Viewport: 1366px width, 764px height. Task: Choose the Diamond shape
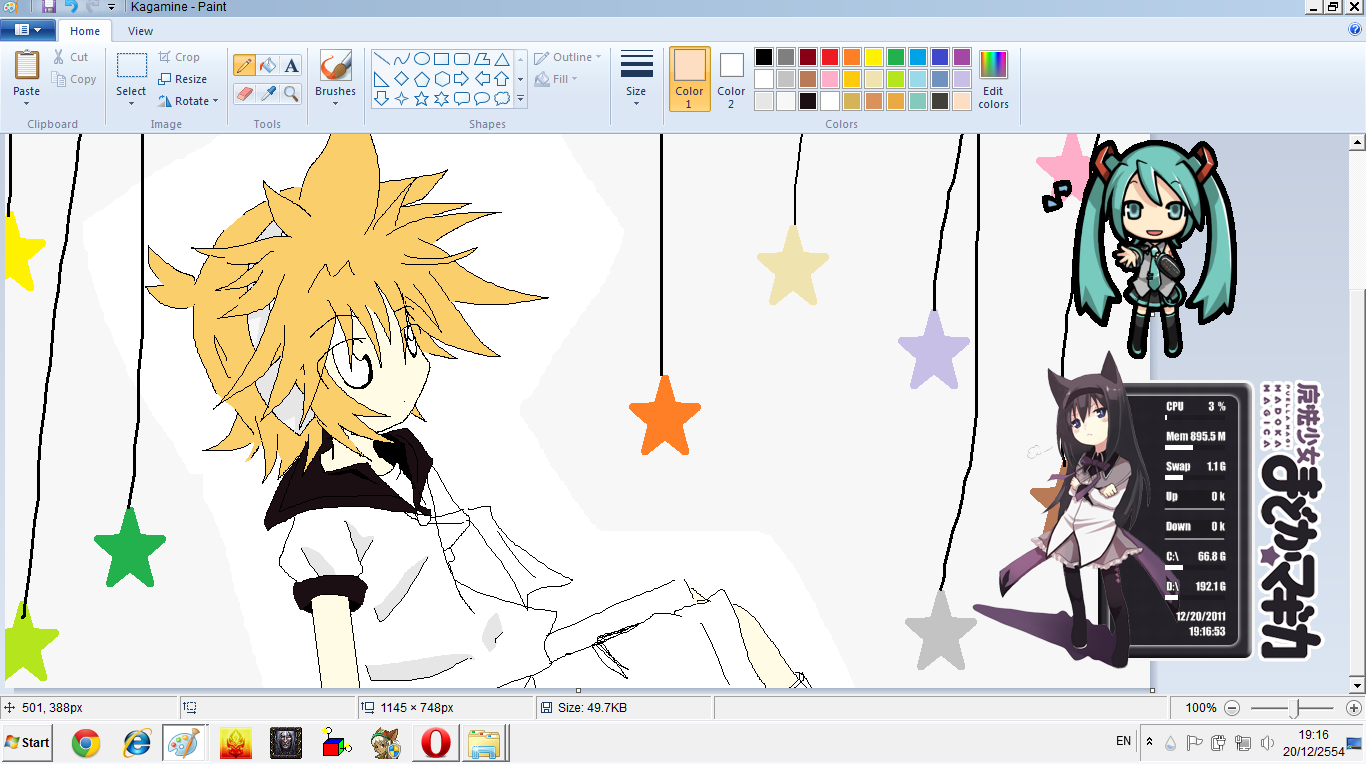402,79
